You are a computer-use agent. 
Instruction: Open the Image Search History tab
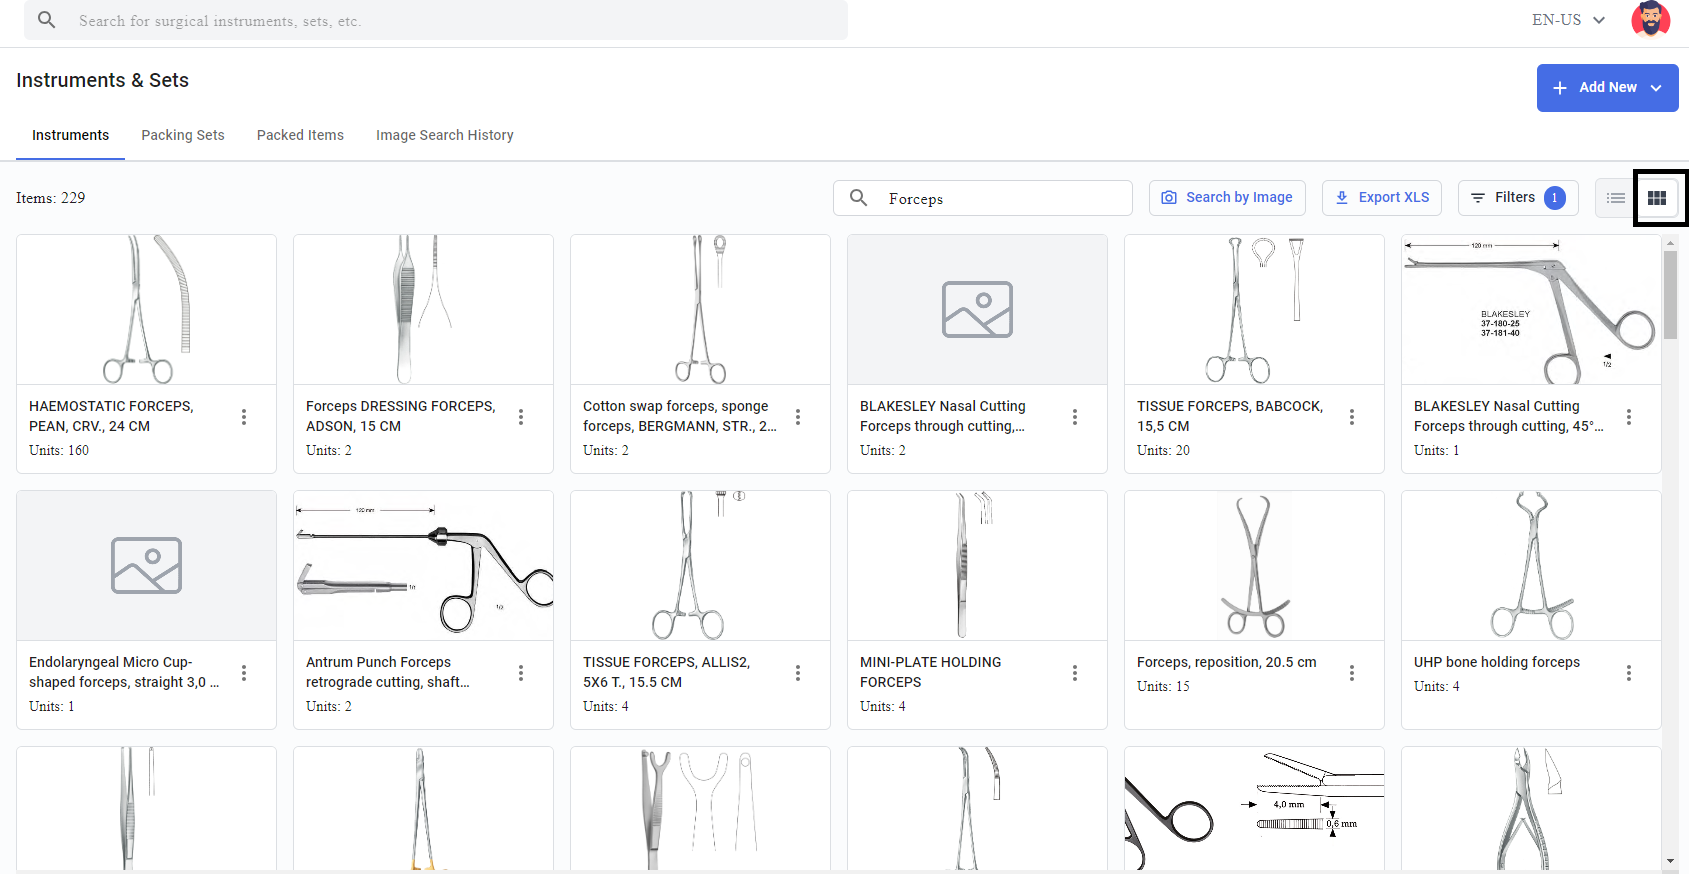[445, 135]
